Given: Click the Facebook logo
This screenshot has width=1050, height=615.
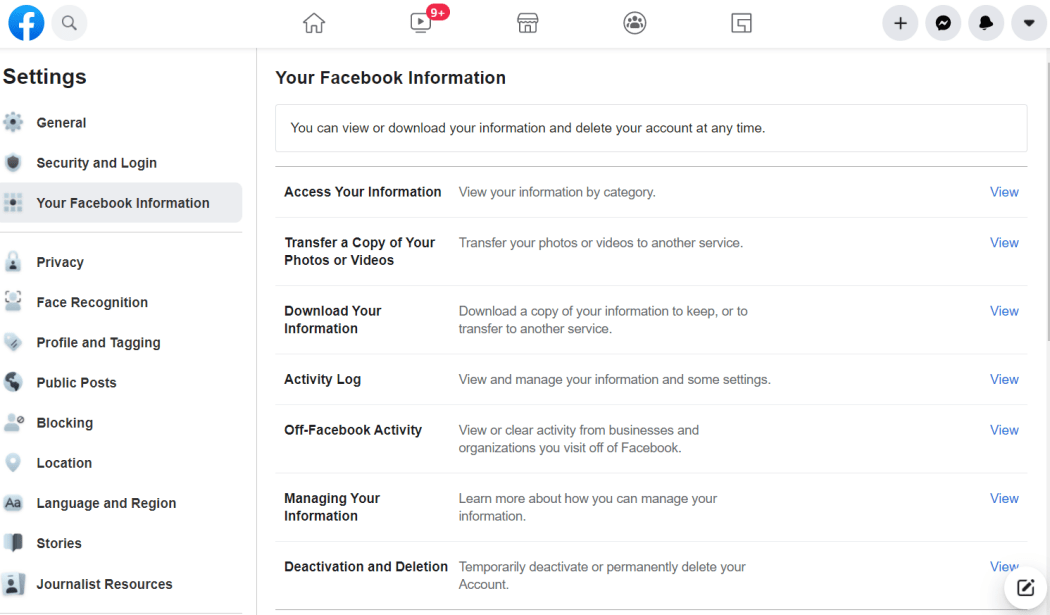Looking at the screenshot, I should (x=26, y=22).
